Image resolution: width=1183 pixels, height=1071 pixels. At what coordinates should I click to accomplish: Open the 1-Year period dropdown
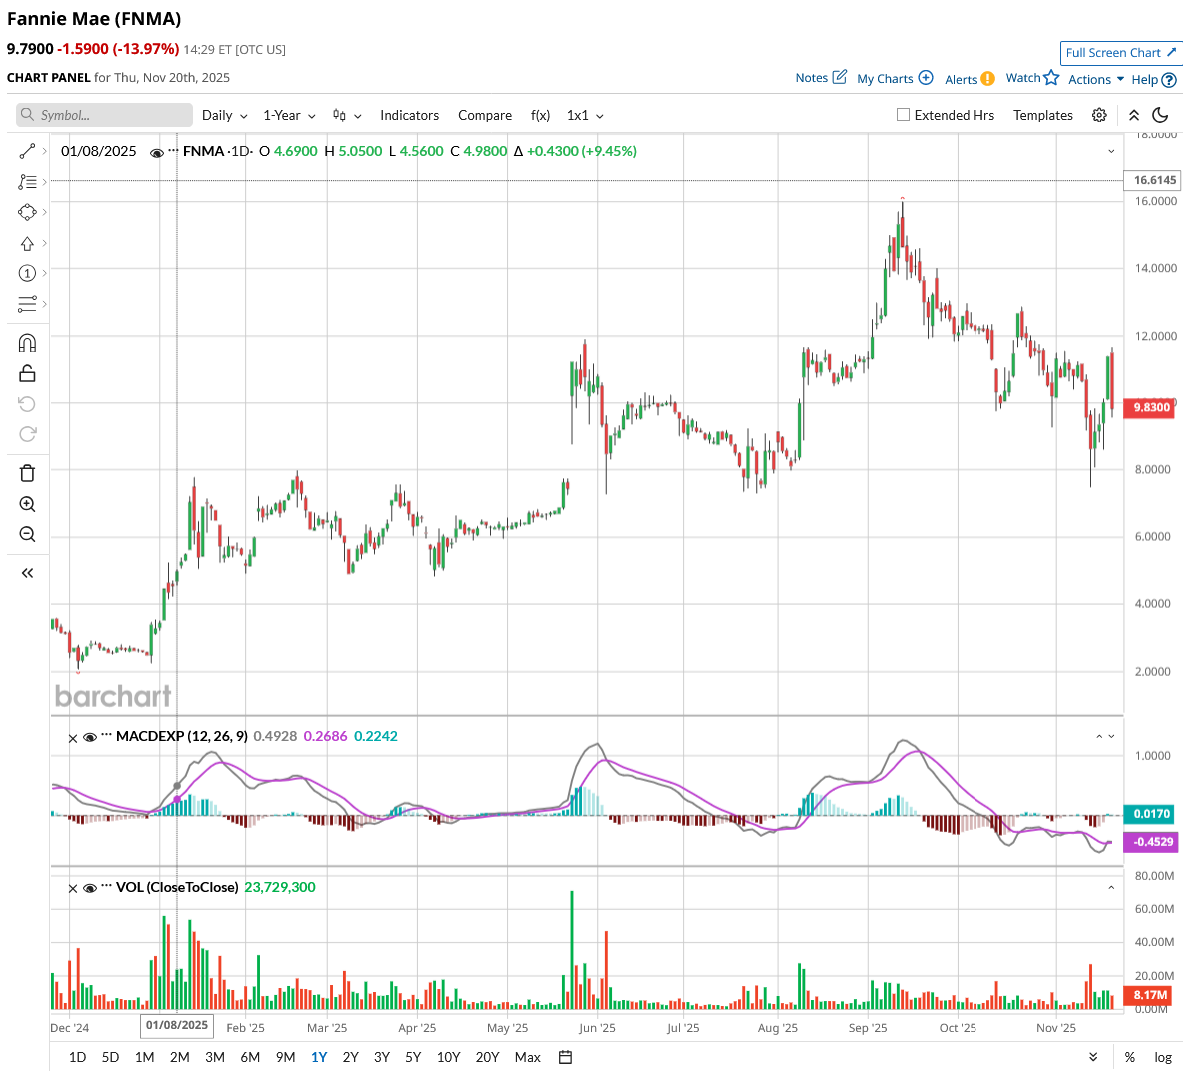coord(289,115)
